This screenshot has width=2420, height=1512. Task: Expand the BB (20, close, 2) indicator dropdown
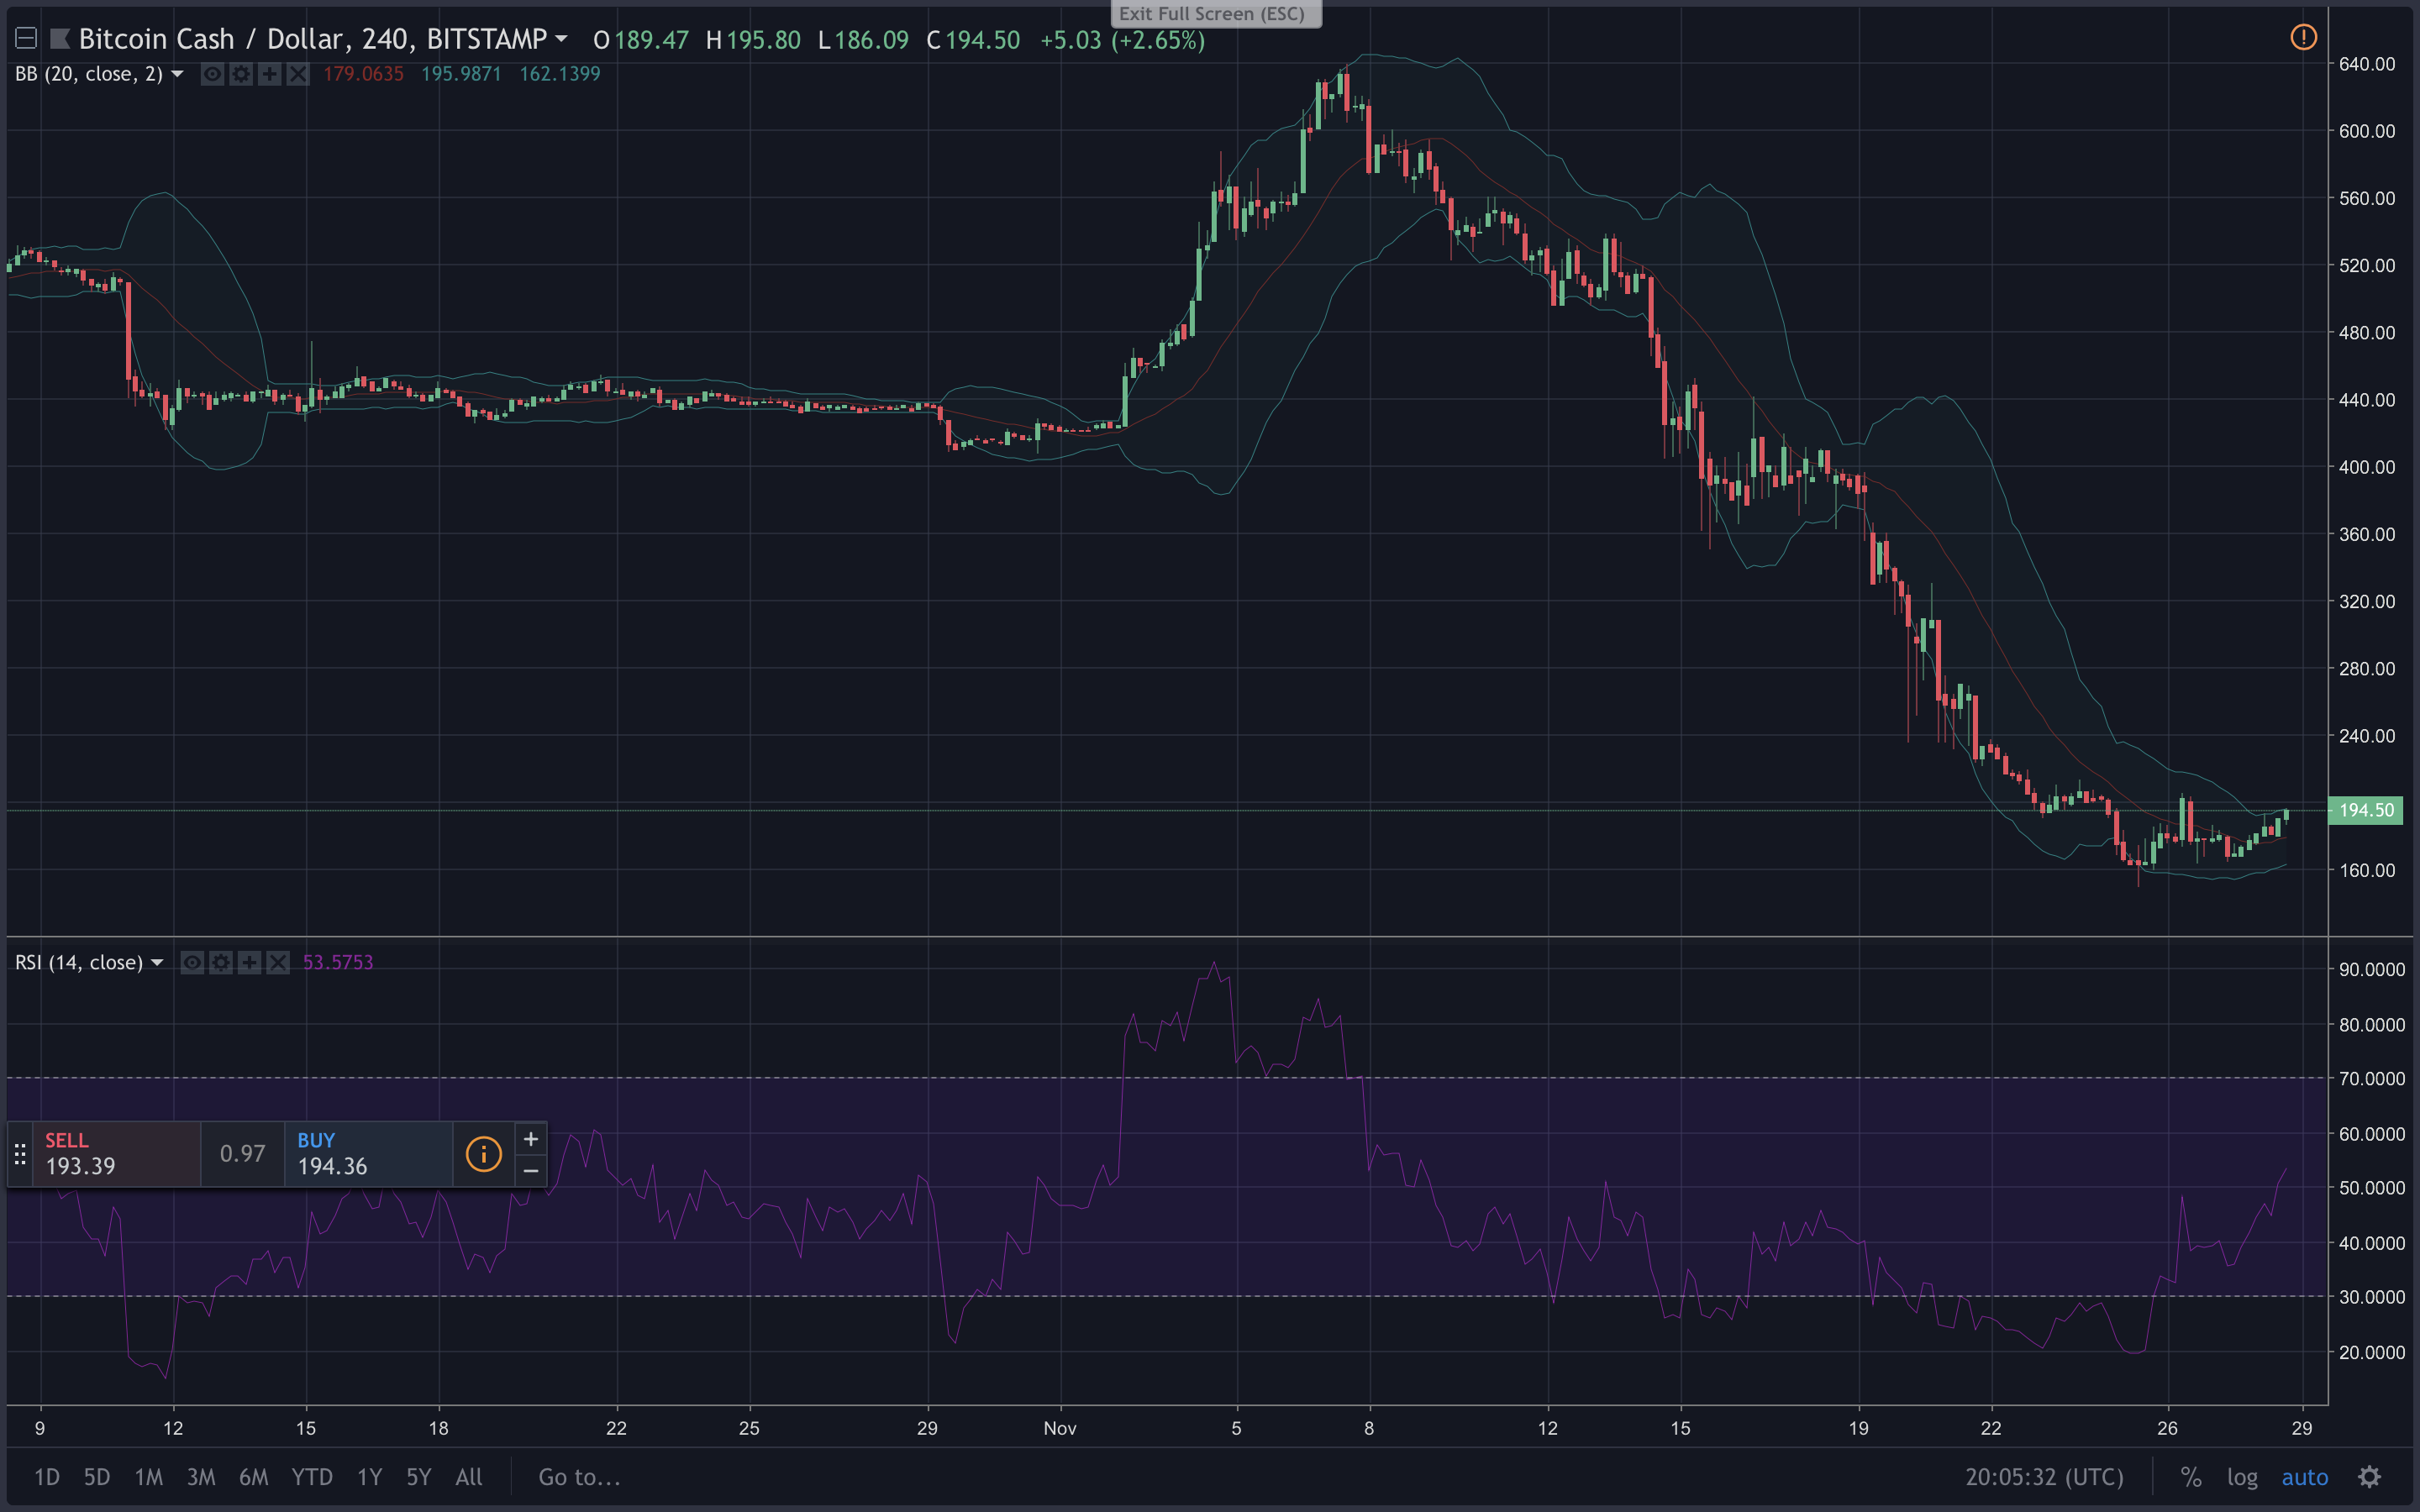(177, 74)
